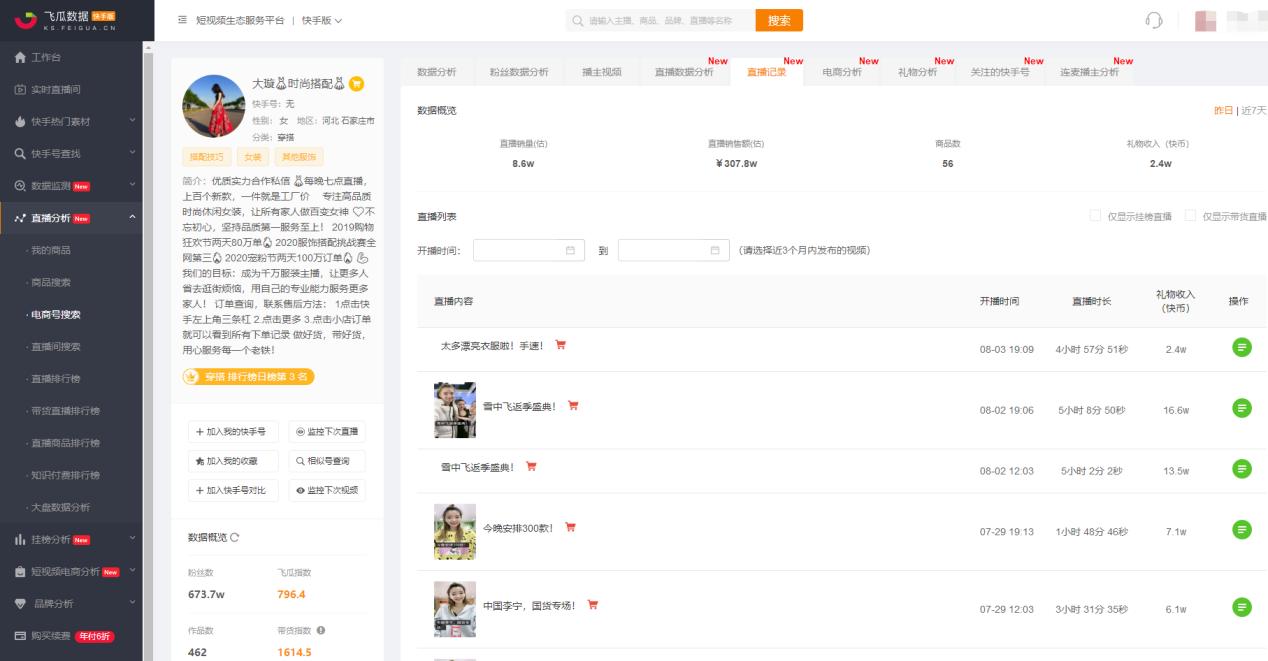Click the headset support icon at top right
Screen dimensions: 1268x661
1151,18
